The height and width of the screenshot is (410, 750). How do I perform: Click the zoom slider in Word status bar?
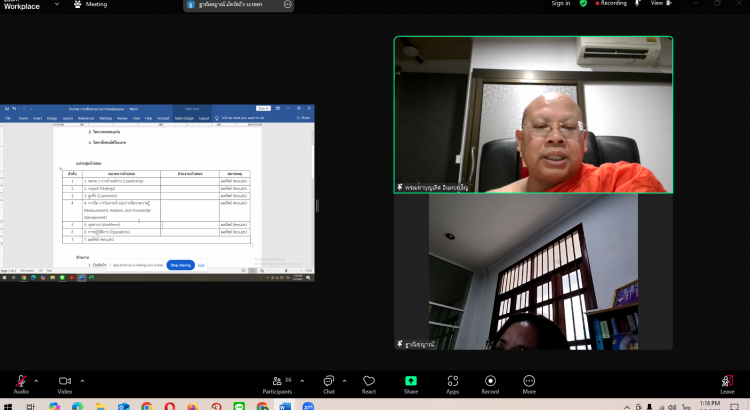pyautogui.click(x=286, y=271)
